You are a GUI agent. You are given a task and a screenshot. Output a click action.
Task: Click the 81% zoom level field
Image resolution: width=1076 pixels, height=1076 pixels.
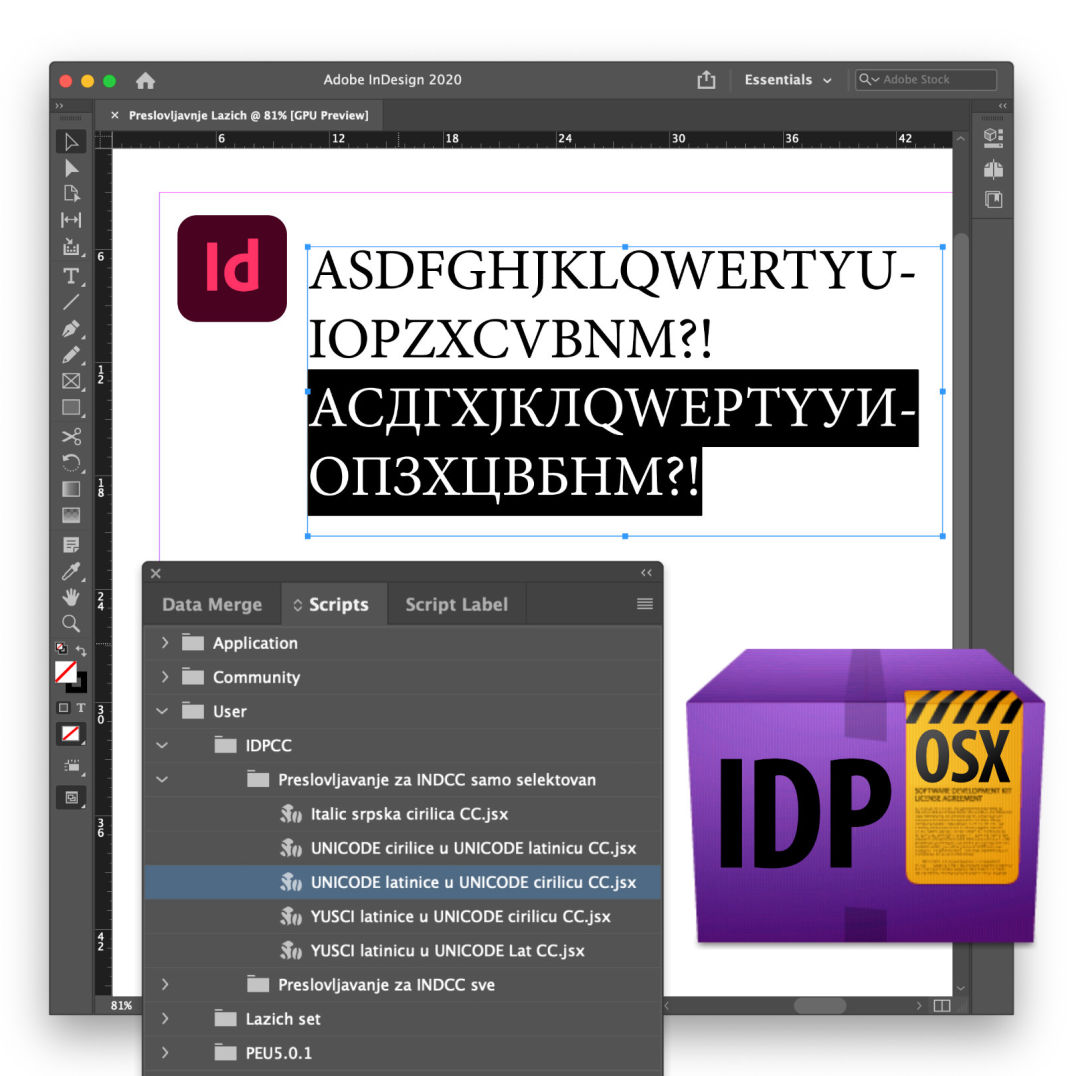(x=121, y=1005)
